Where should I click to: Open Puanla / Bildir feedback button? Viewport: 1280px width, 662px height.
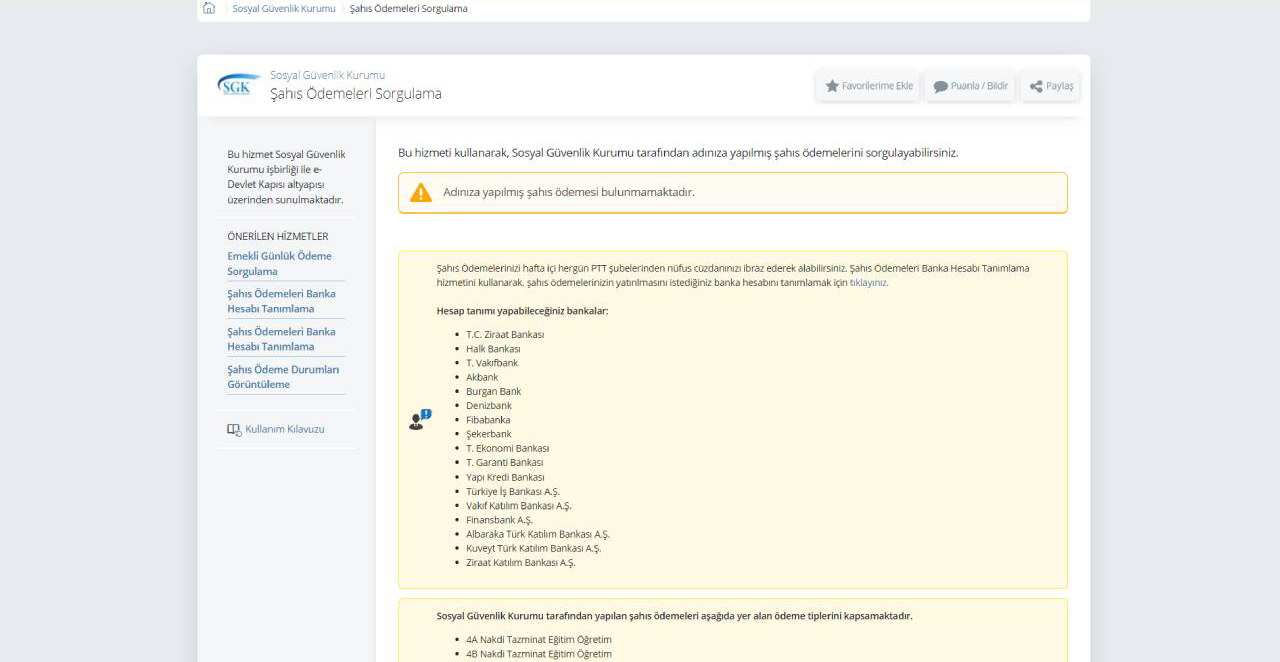click(x=970, y=86)
